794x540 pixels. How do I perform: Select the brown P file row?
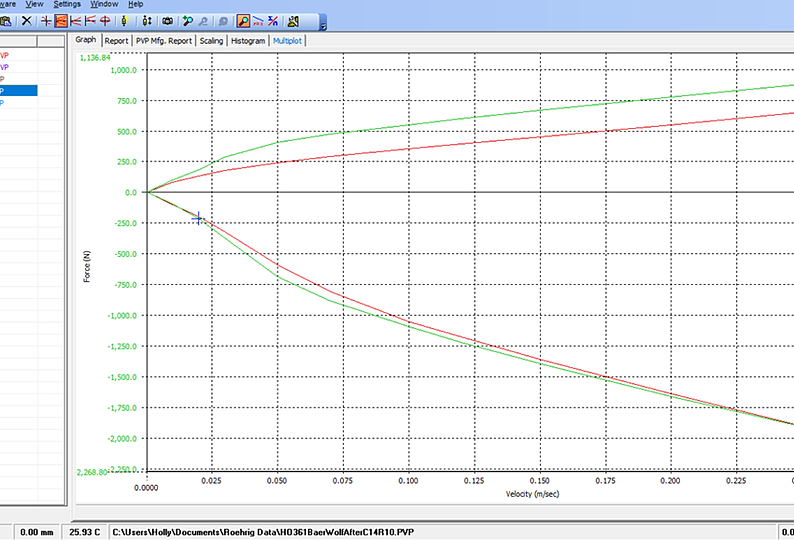coord(19,79)
